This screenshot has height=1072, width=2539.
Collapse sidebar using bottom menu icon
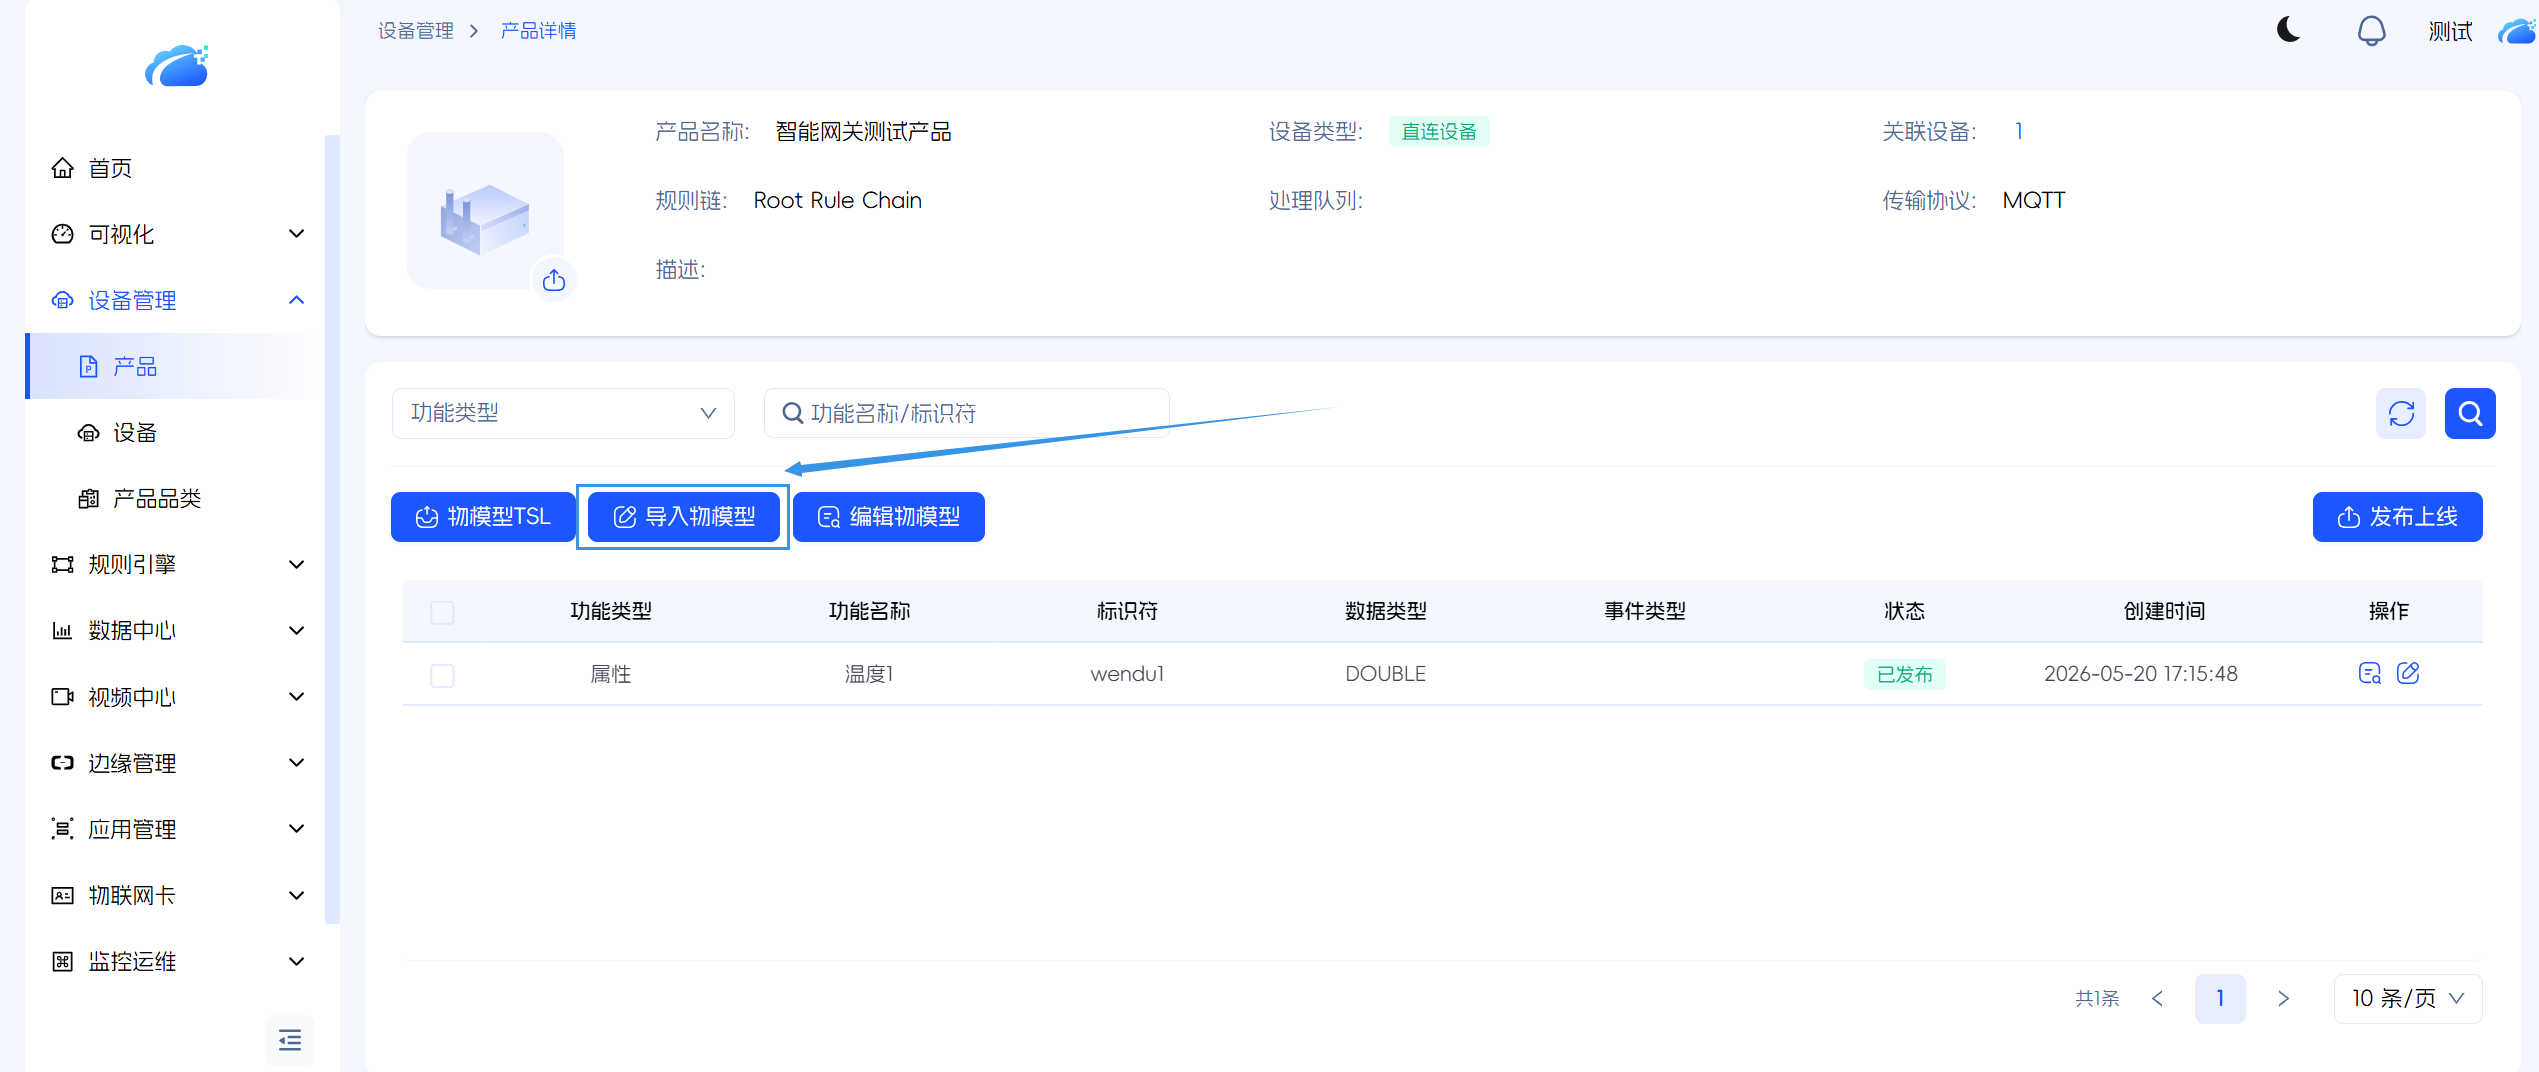[x=290, y=1040]
